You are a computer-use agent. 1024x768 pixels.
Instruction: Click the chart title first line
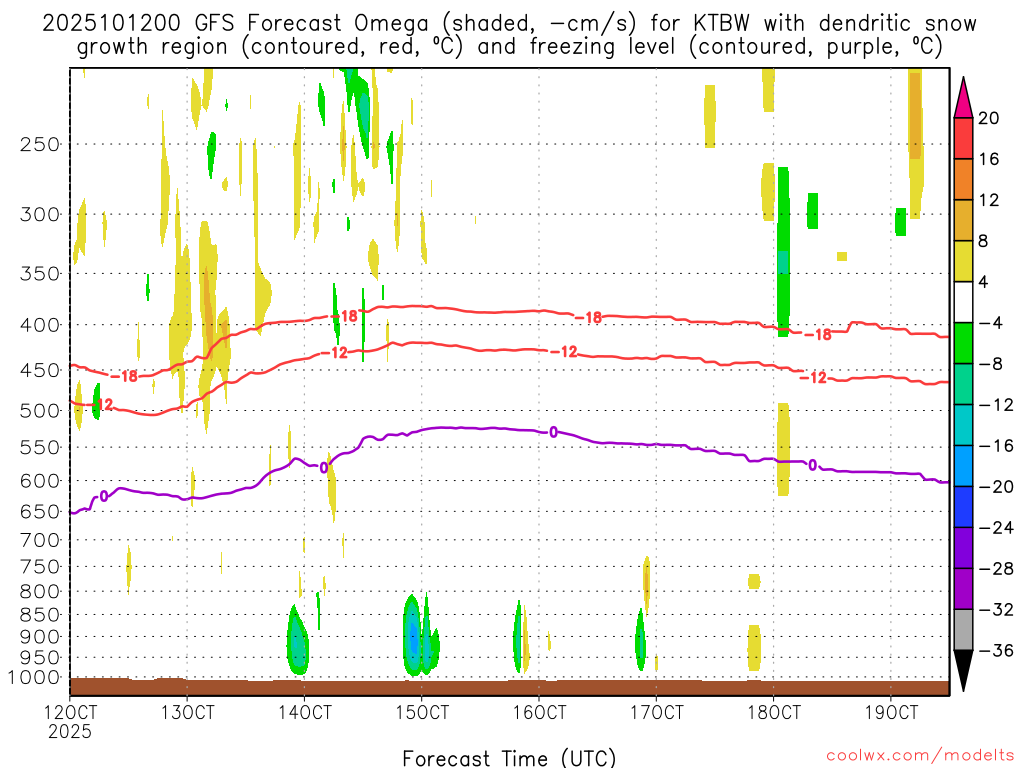click(x=509, y=24)
